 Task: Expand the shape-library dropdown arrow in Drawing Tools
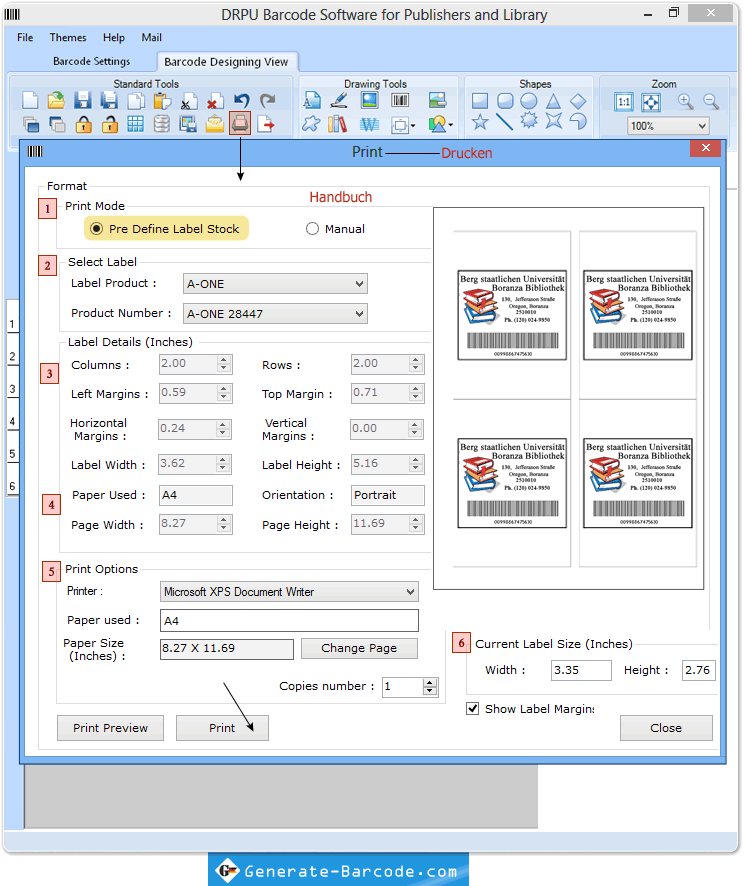tap(450, 125)
